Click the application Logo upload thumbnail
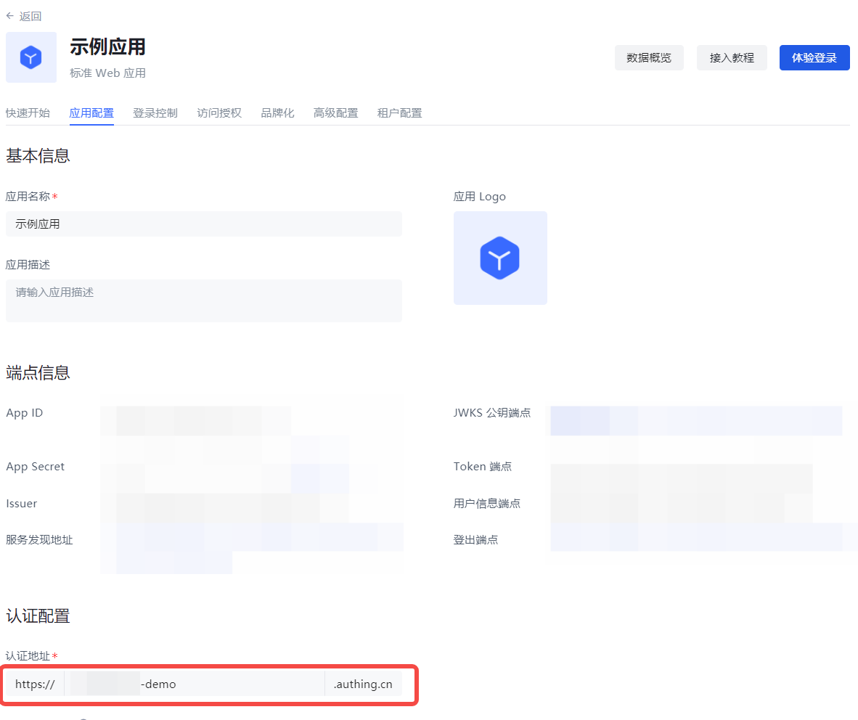 coord(500,258)
